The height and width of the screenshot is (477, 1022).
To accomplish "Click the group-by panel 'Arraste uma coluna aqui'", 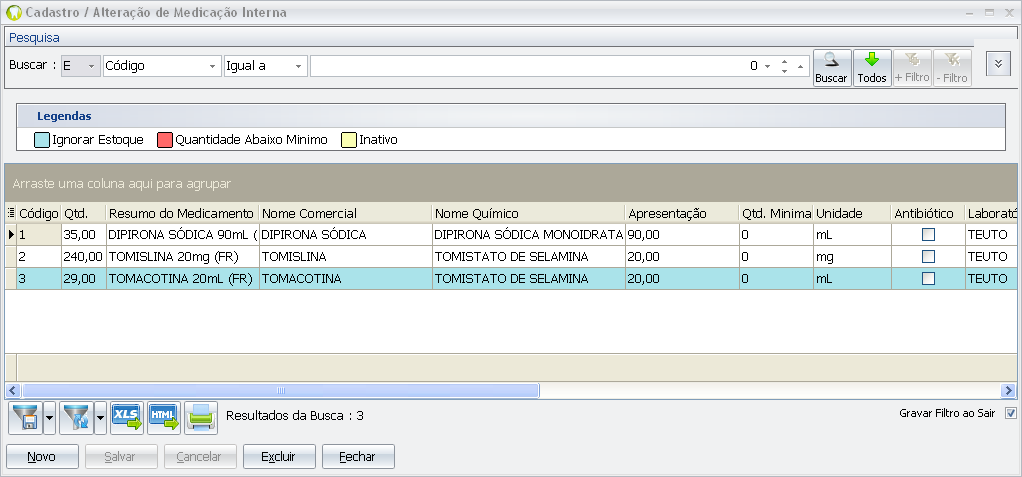I will (511, 183).
